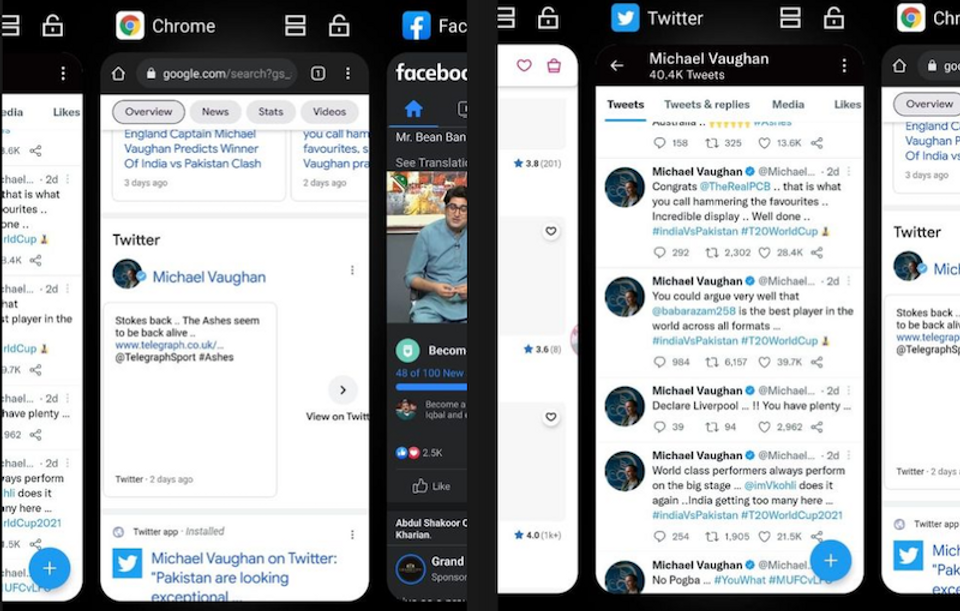Open the www.telegraph.co.uk link in Stokes tweet card
960x611 pixels.
point(169,345)
